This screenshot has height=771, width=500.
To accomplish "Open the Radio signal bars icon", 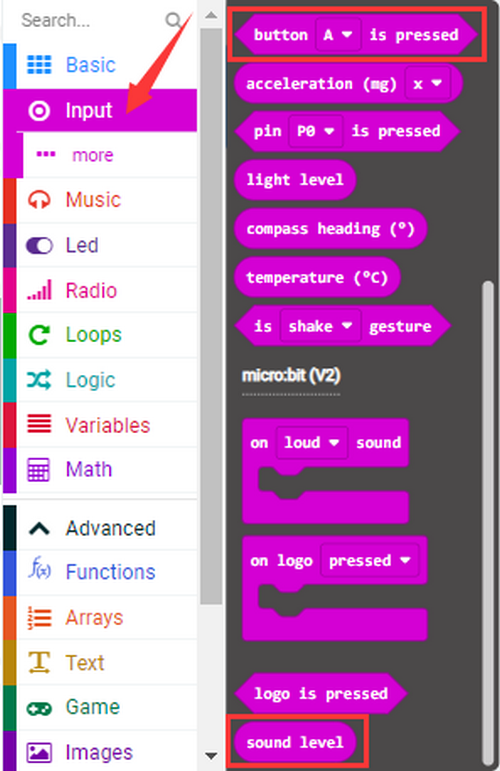I will click(39, 290).
